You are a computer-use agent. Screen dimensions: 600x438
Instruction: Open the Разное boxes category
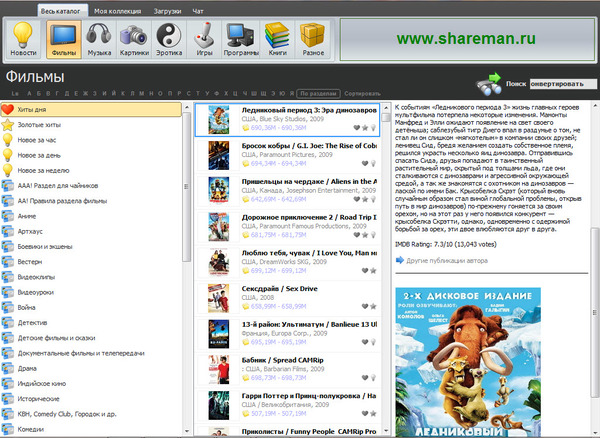[x=313, y=39]
